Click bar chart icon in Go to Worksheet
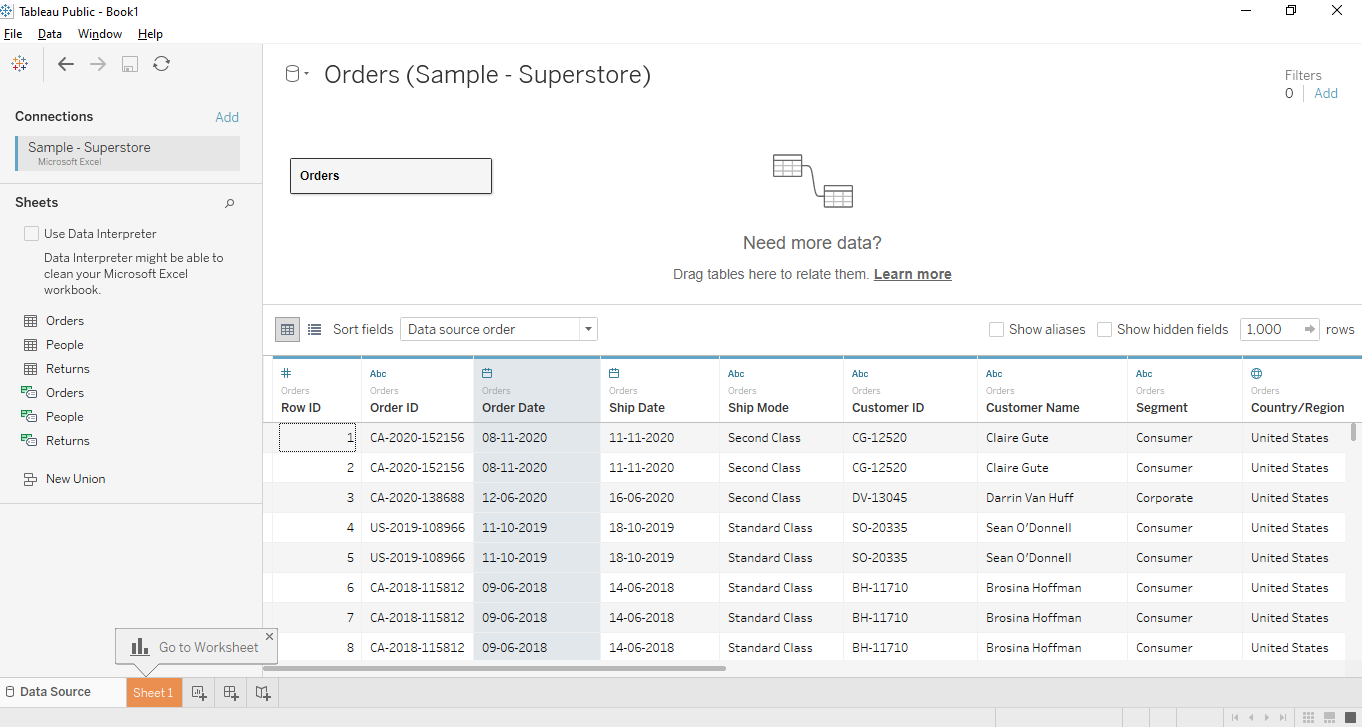The height and width of the screenshot is (727, 1362). point(140,647)
